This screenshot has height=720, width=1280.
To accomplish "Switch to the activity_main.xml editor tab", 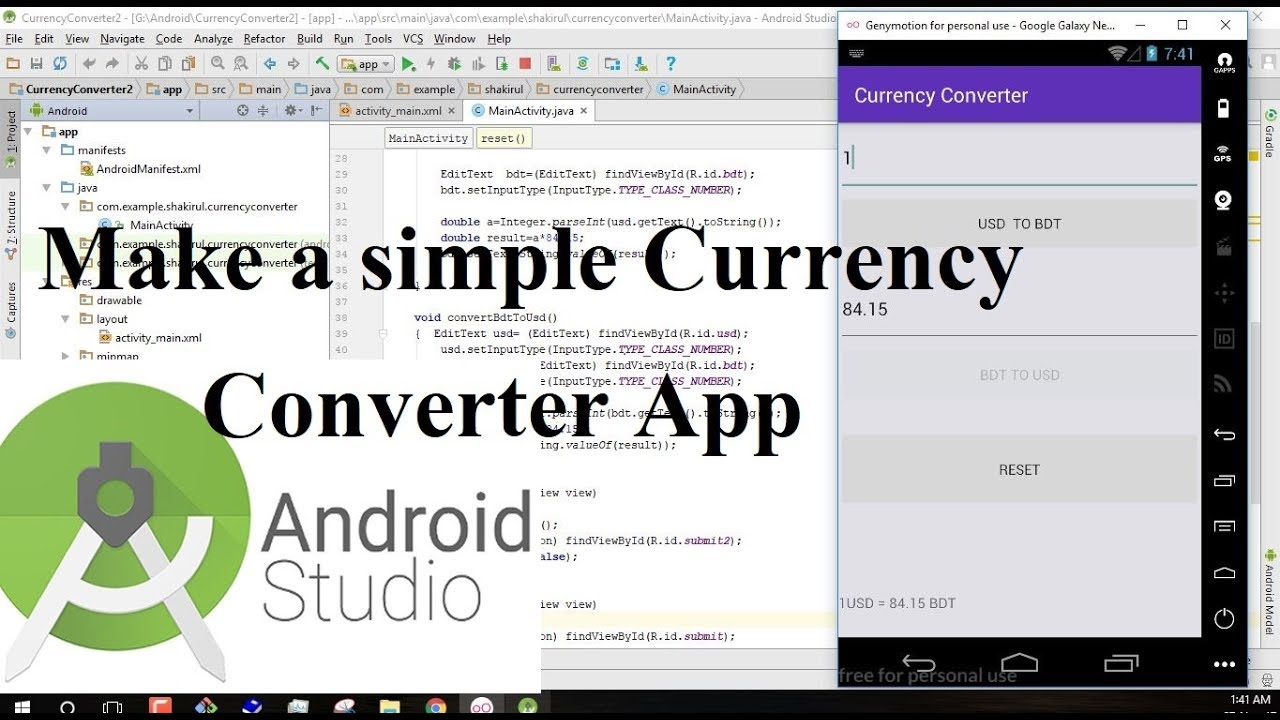I will 398,111.
